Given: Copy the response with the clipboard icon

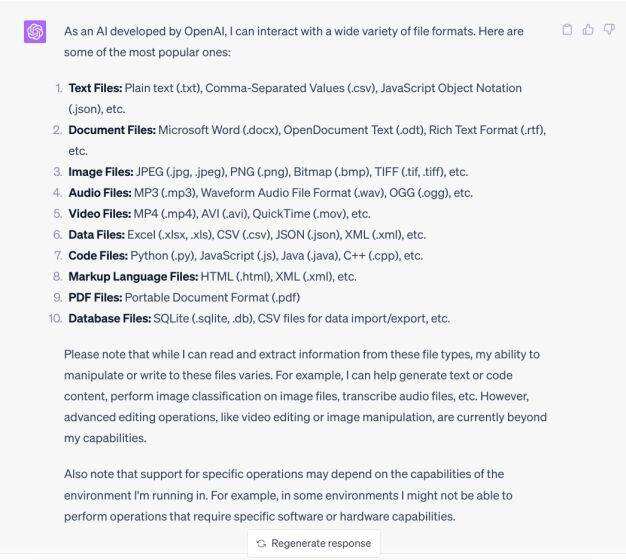Looking at the screenshot, I should coord(567,30).
